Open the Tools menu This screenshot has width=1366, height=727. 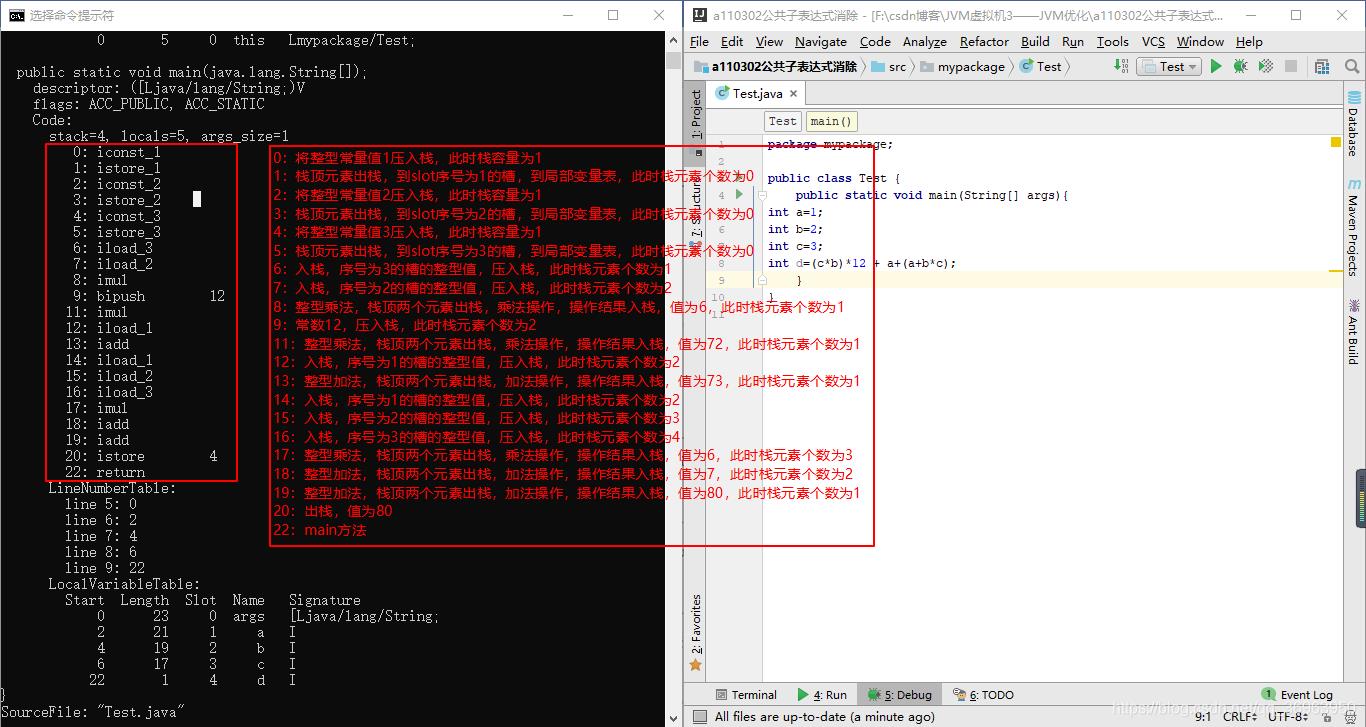tap(1112, 41)
